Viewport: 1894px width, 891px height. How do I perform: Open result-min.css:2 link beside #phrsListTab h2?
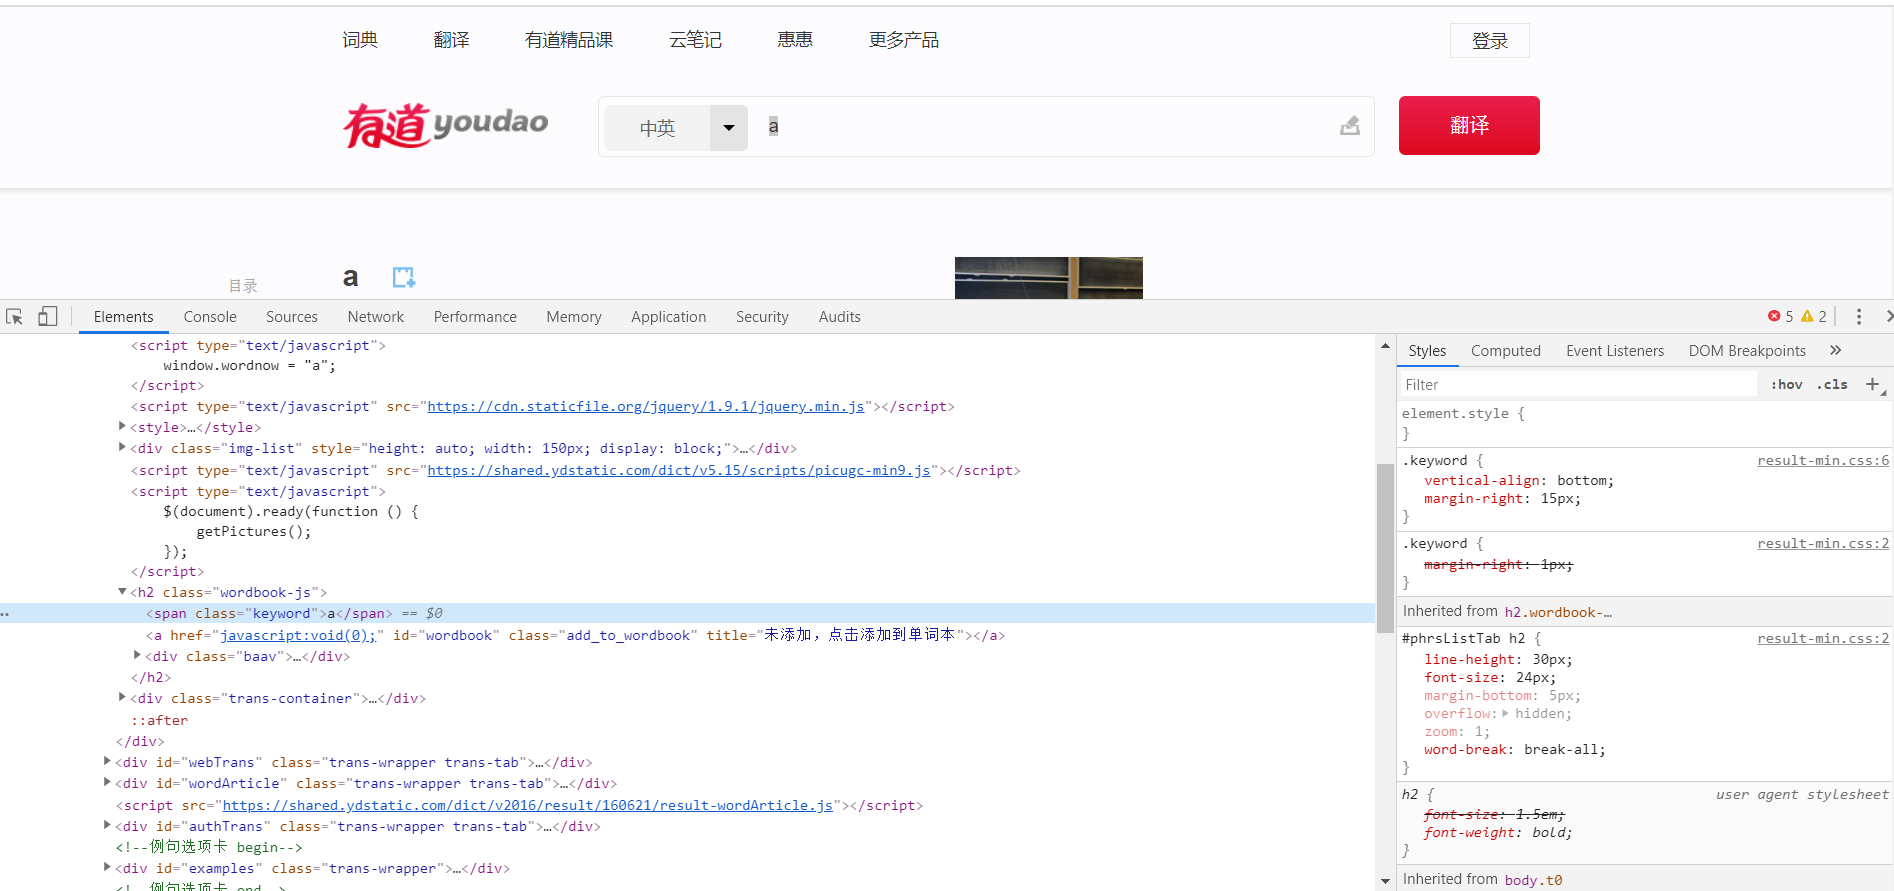pyautogui.click(x=1823, y=638)
